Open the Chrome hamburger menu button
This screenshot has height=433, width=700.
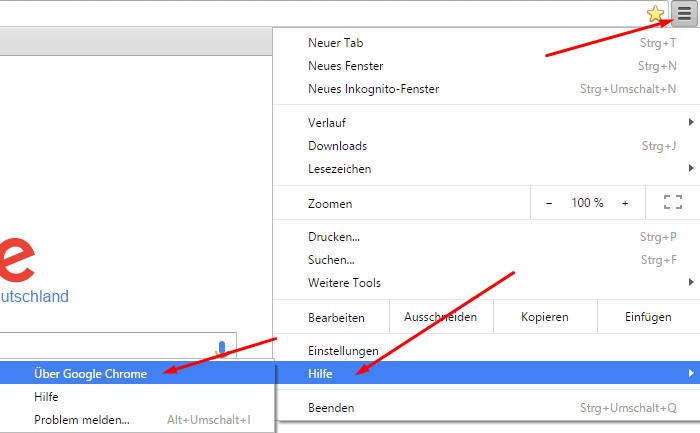click(684, 14)
